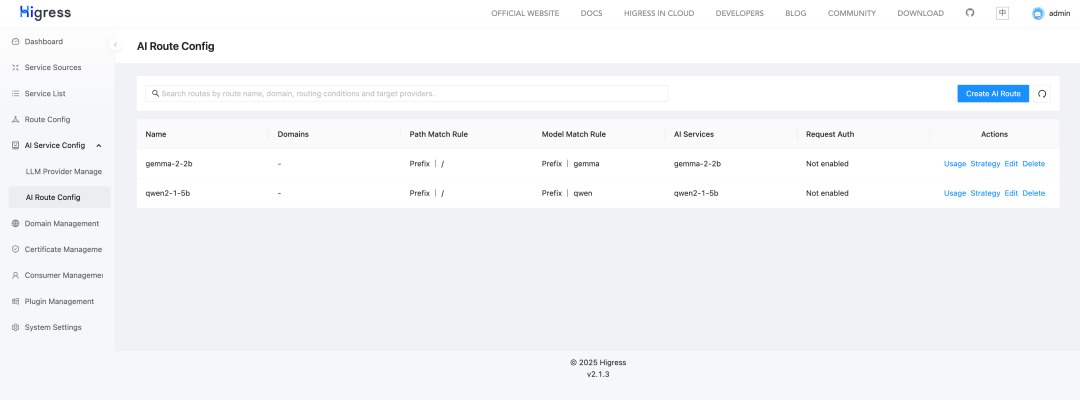This screenshot has height=400, width=1080.
Task: Click the System Settings gear icon
Action: click(16, 328)
